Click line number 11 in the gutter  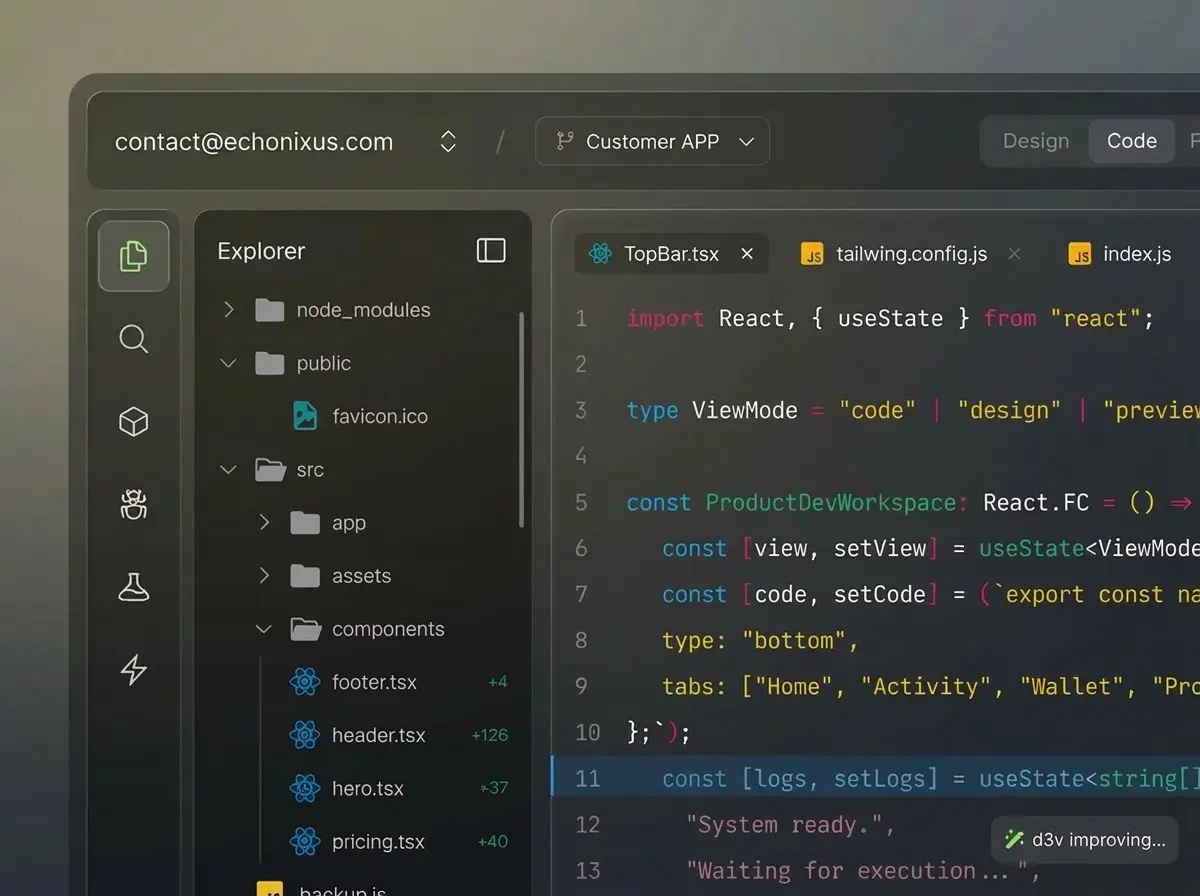[x=587, y=778]
